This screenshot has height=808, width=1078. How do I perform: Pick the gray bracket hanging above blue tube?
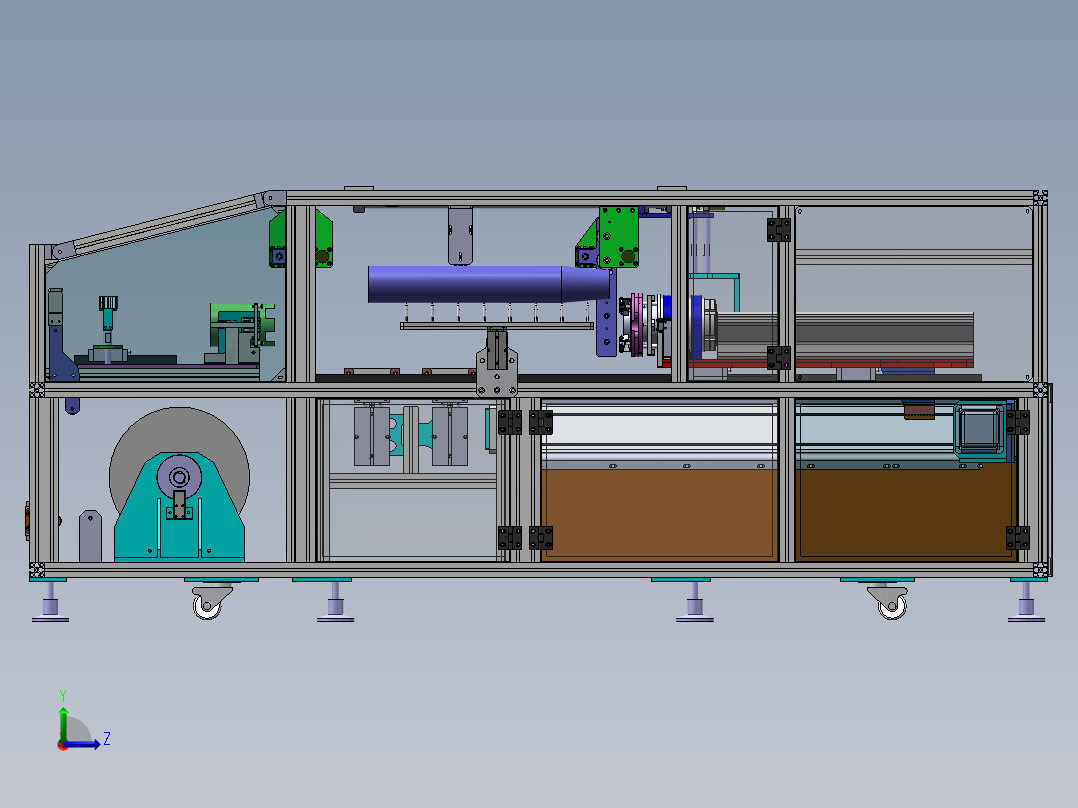pos(461,235)
